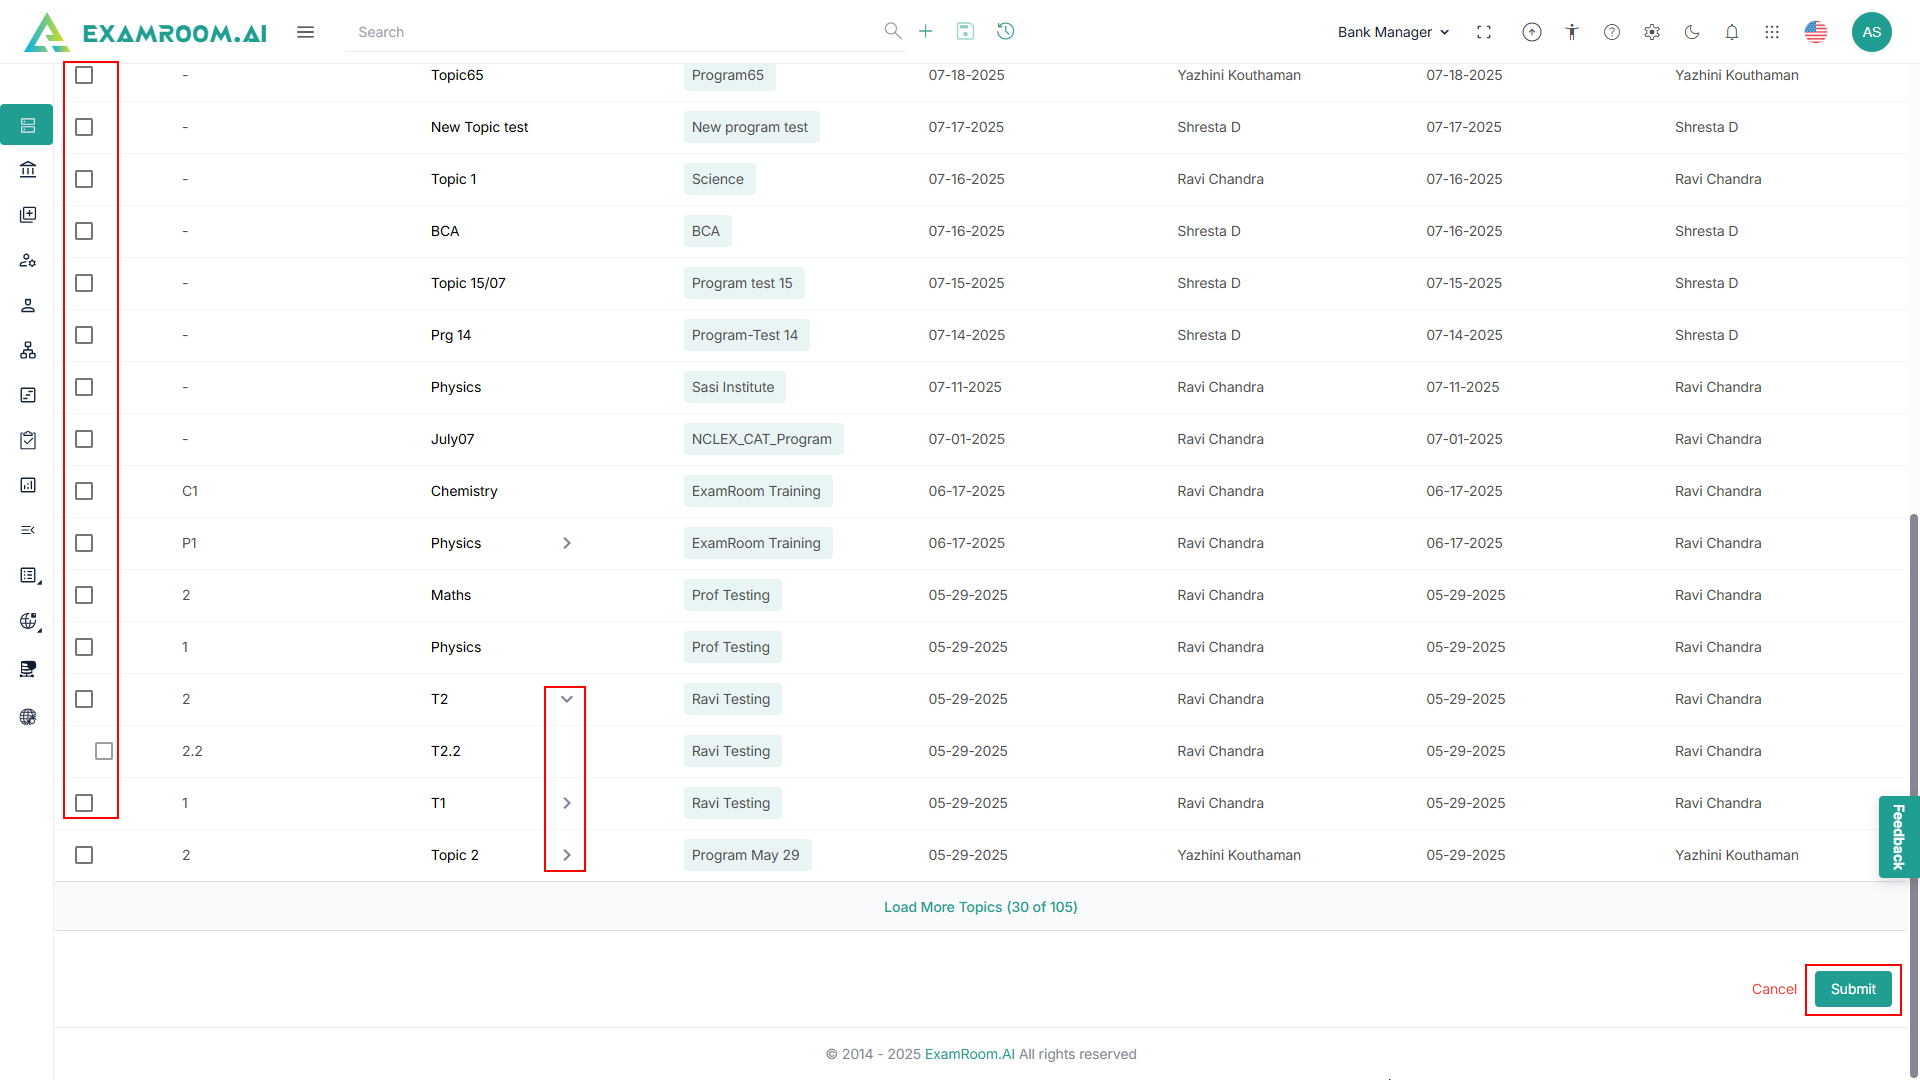The height and width of the screenshot is (1080, 1920).
Task: Open the search history clock icon
Action: coord(1006,31)
